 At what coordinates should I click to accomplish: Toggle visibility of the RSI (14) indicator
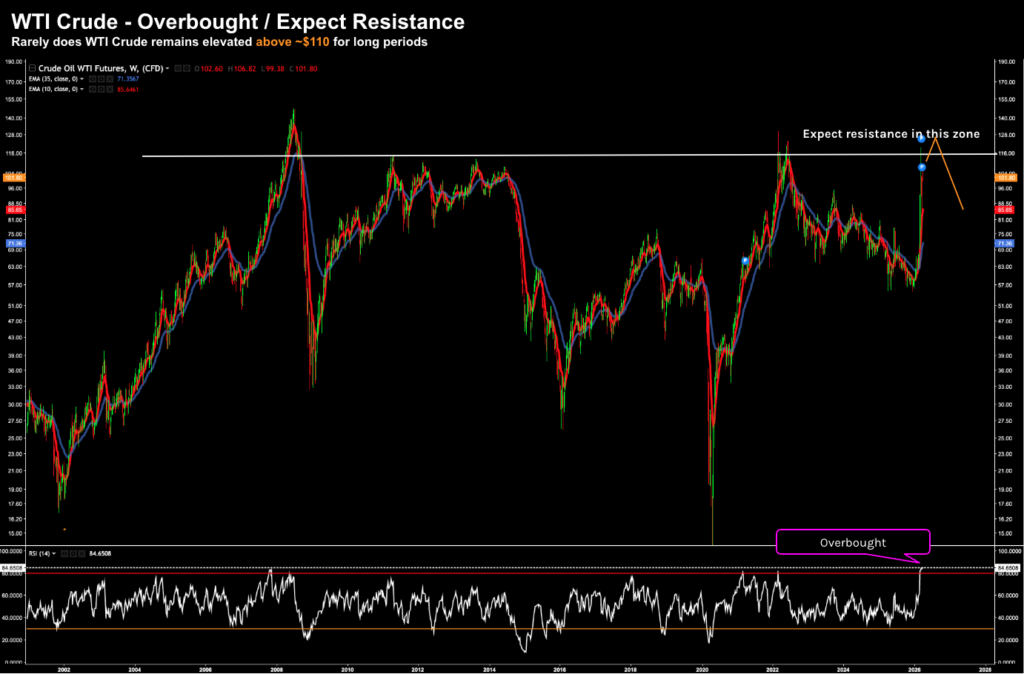[x=64, y=553]
